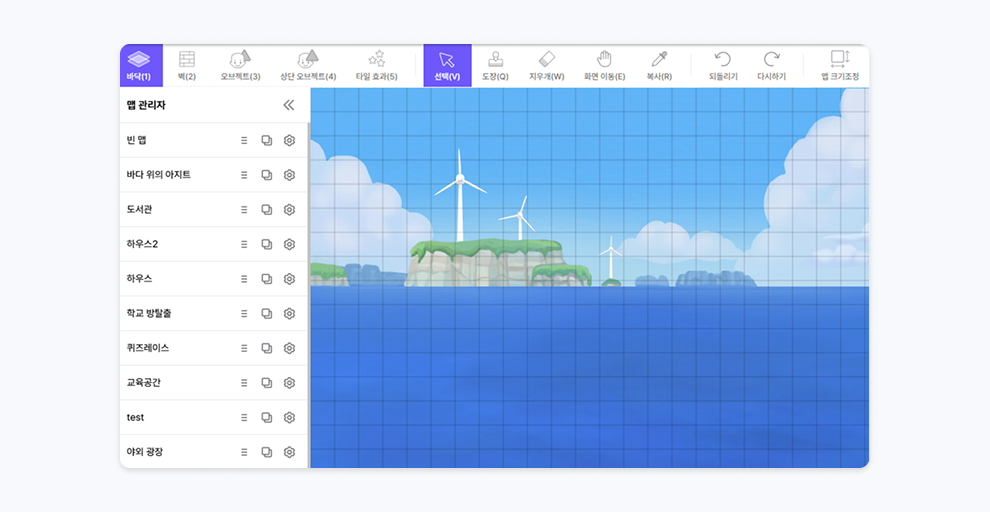Click reorder handle for test
The image size is (990, 512).
pyautogui.click(x=244, y=418)
